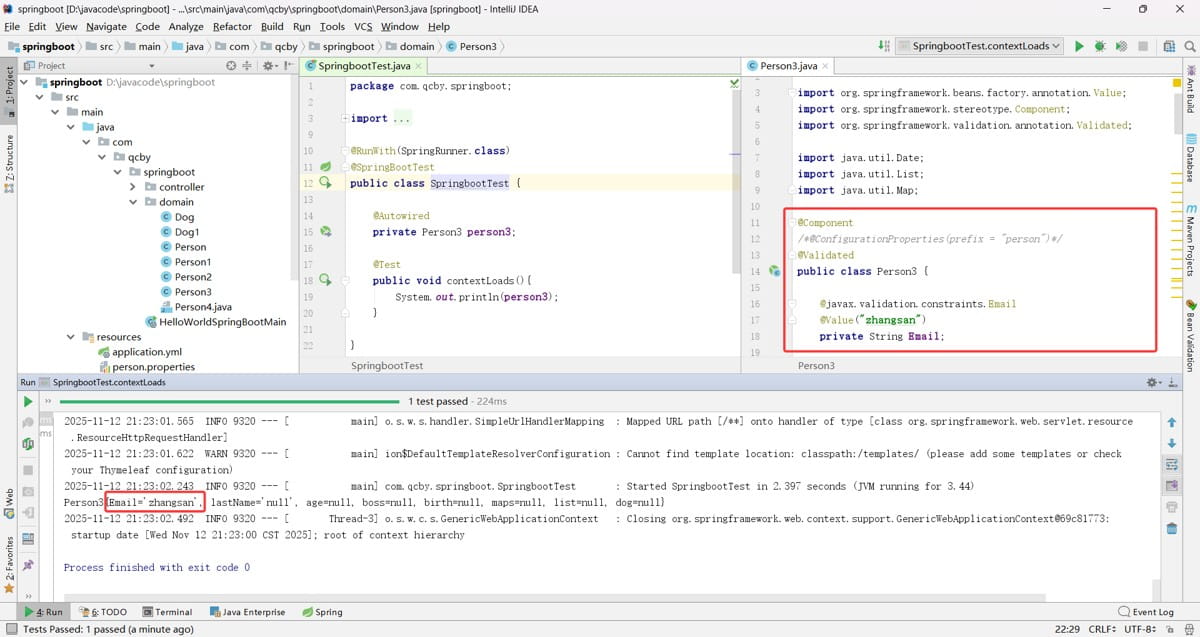1200x637 pixels.
Task: Open the Event Log
Action: click(x=1146, y=612)
